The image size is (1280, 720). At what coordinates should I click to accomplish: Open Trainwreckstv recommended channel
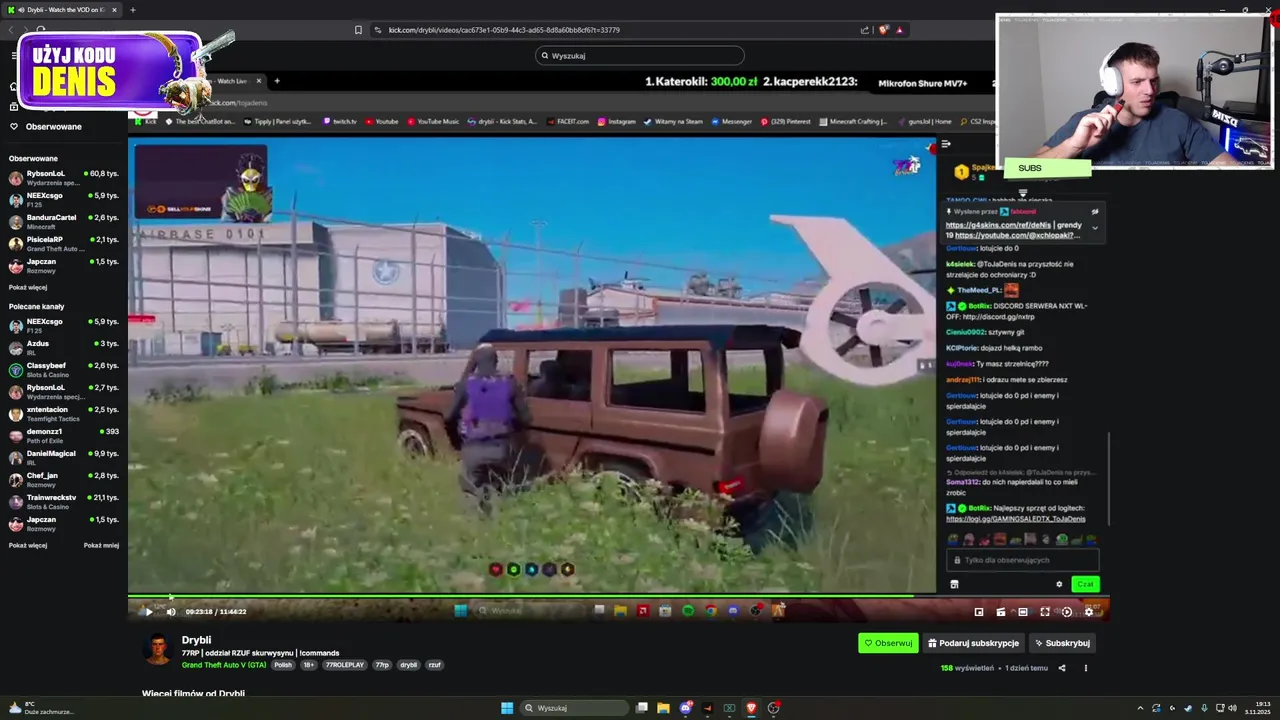coord(64,502)
